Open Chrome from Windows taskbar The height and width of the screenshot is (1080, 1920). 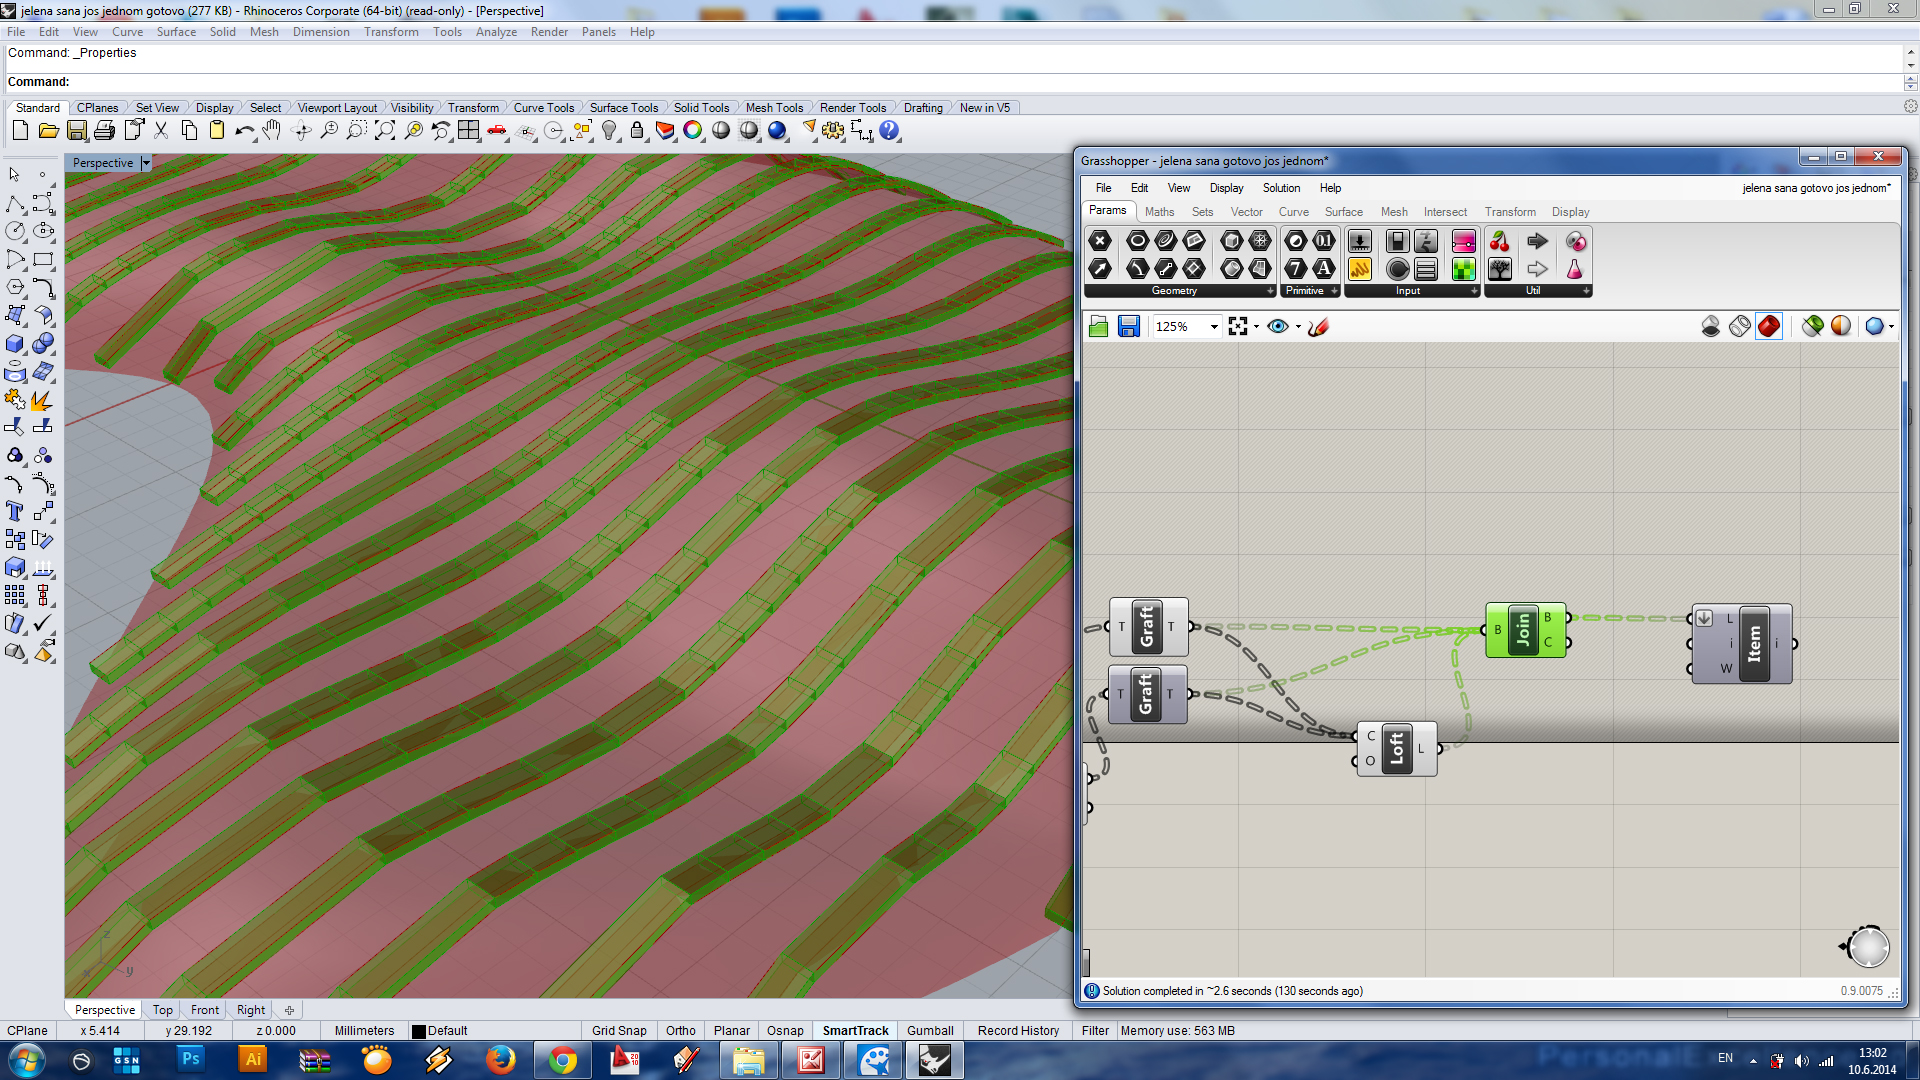[x=563, y=1060]
